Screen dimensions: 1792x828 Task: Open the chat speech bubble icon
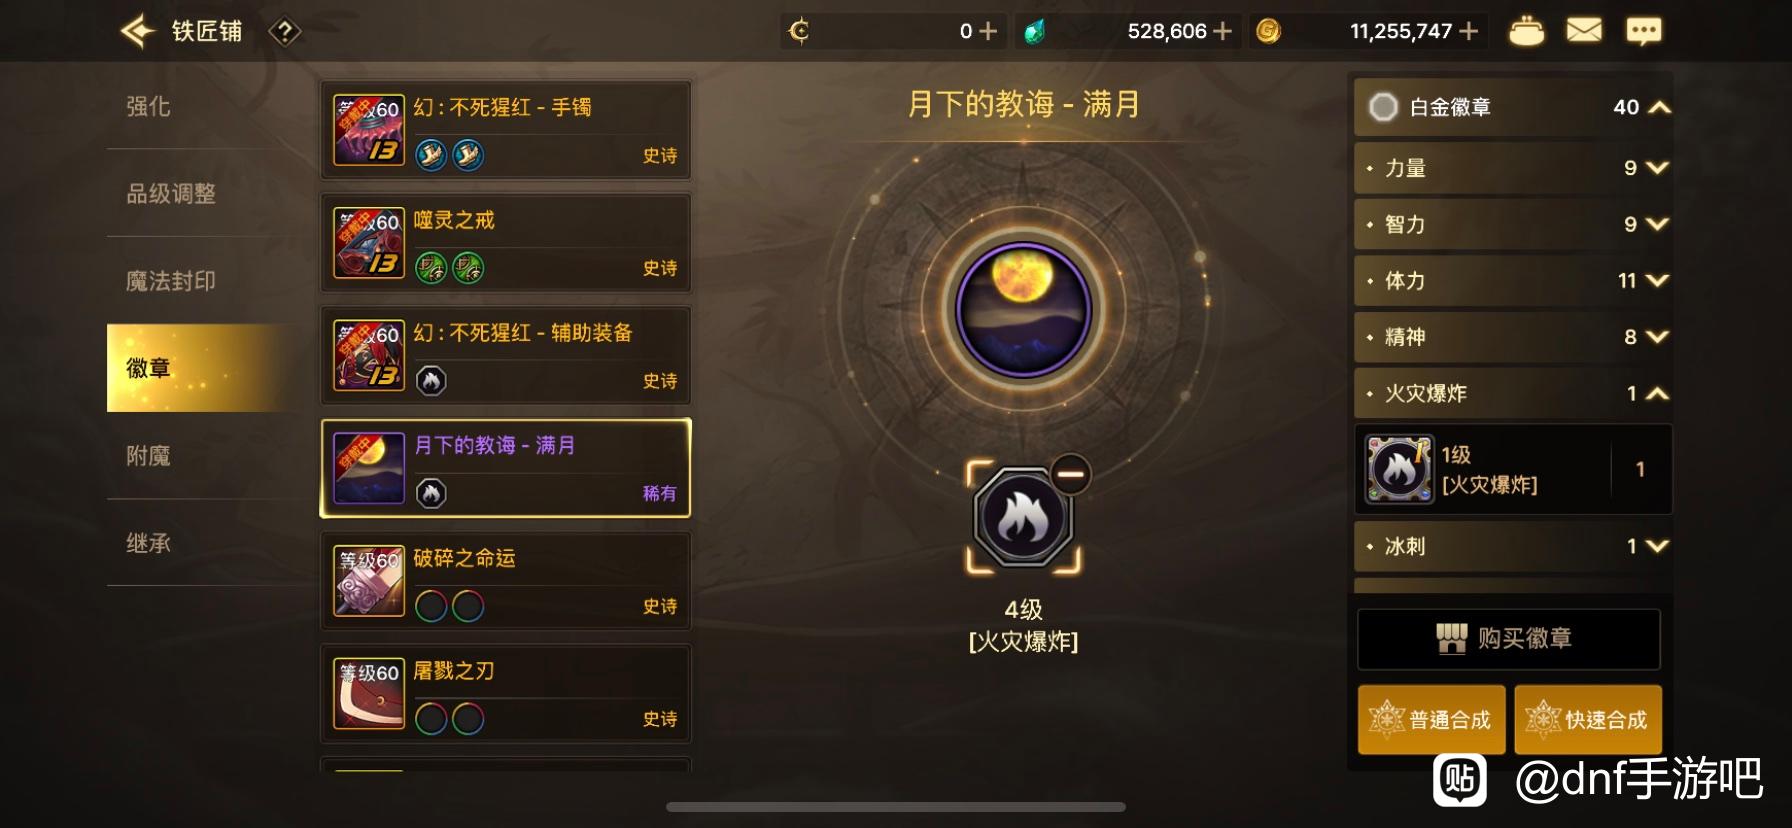click(1644, 31)
